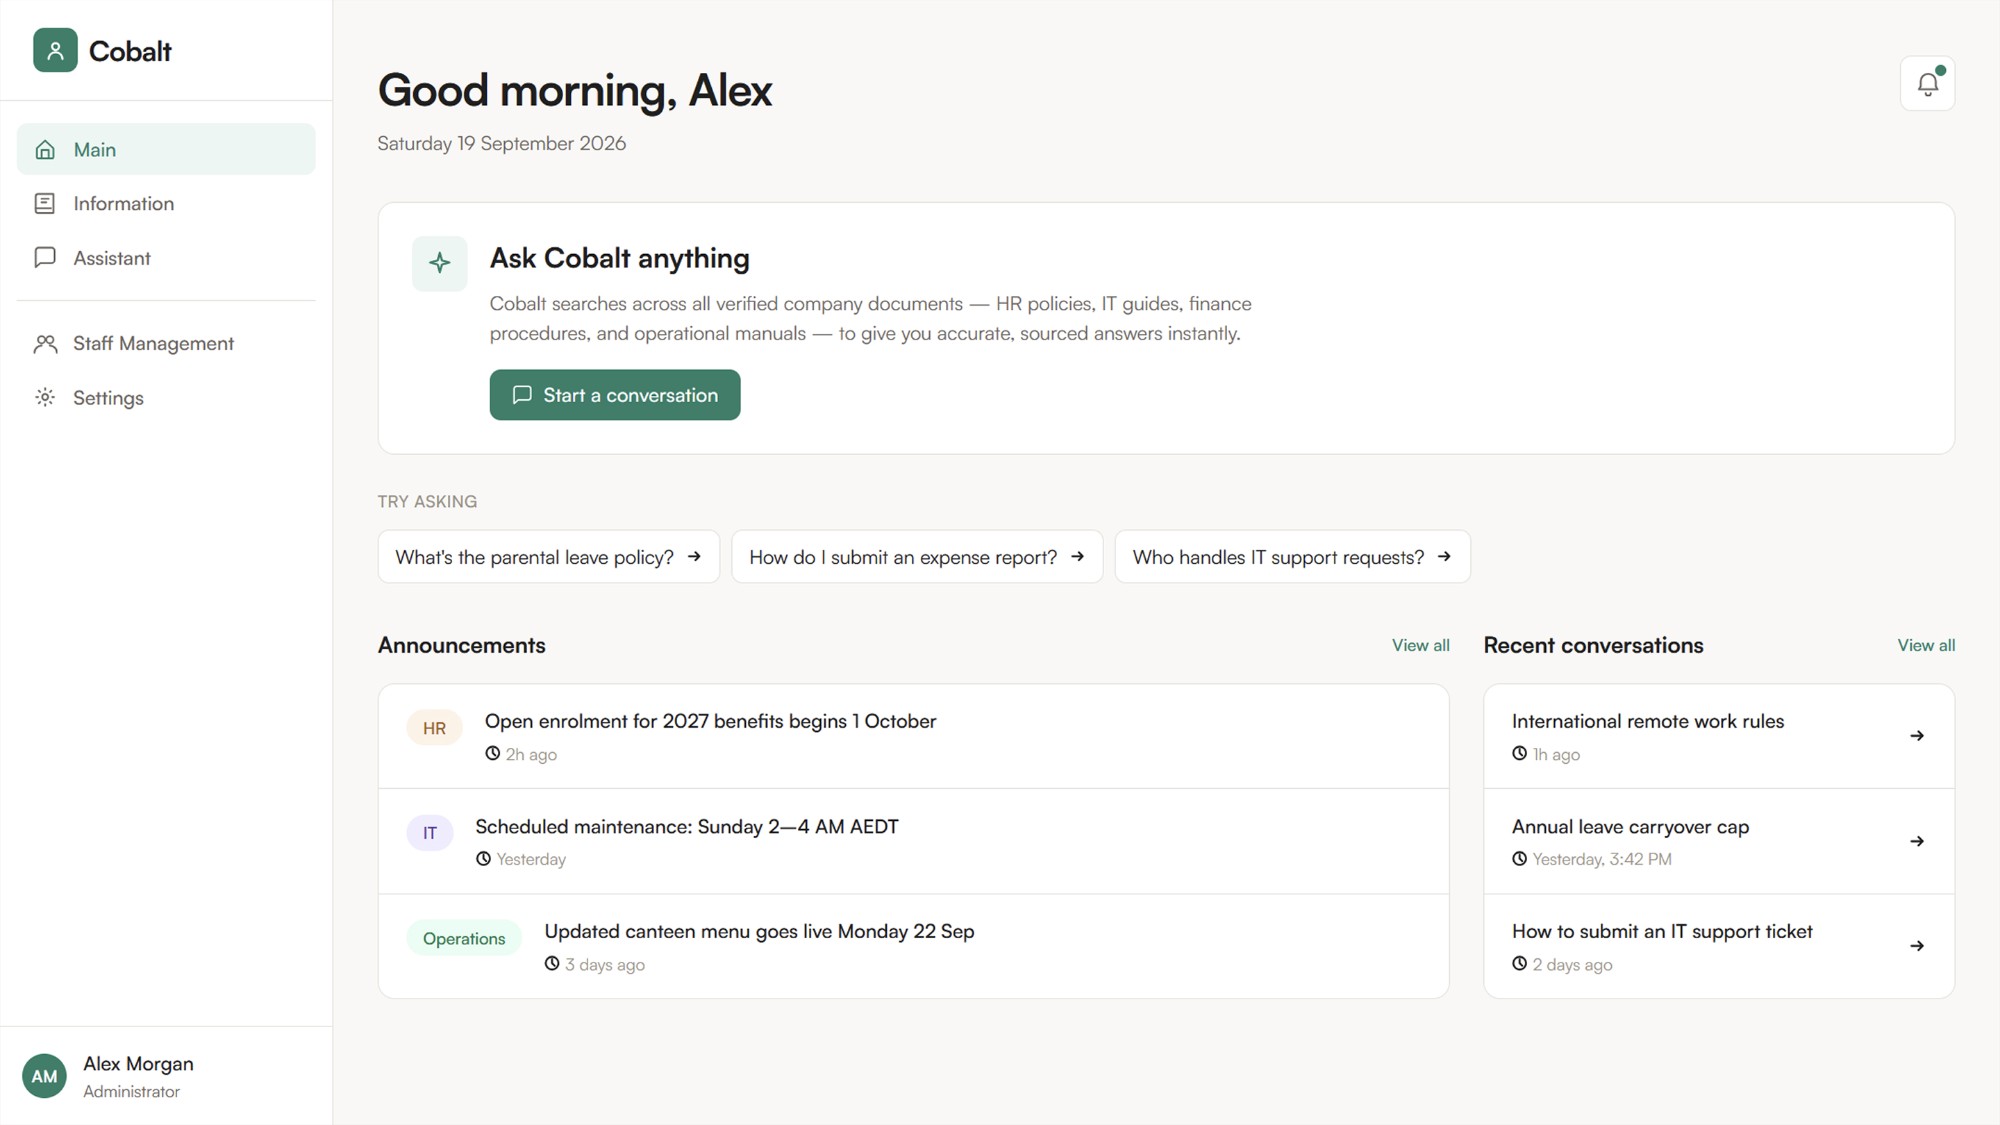Open the updated canteen menu announcement
This screenshot has height=1125, width=2000.
pos(913,946)
